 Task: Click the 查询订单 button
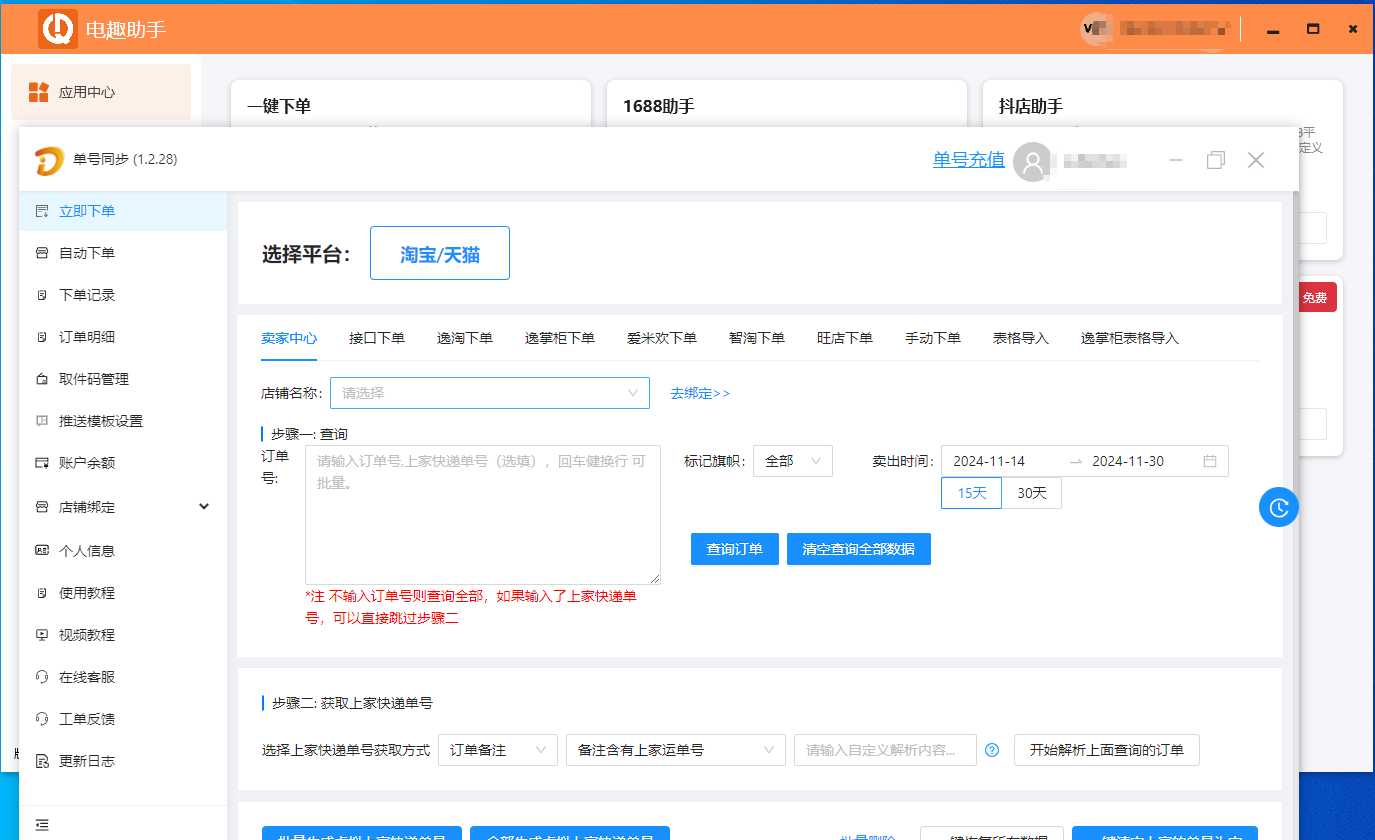[735, 549]
